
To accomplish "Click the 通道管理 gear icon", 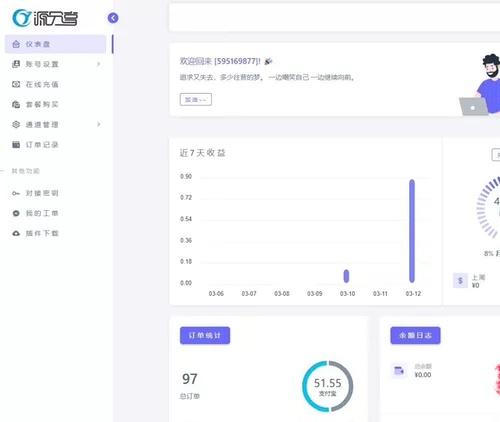I will pos(16,124).
